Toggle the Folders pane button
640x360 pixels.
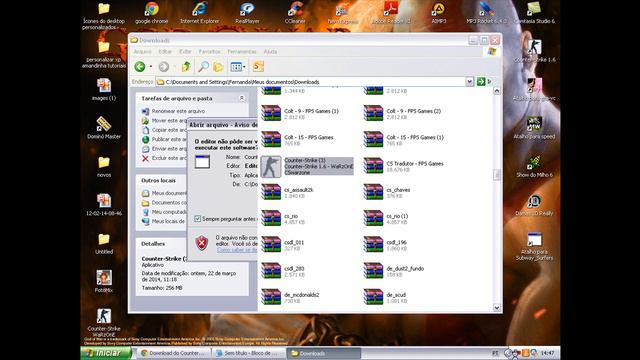point(218,67)
